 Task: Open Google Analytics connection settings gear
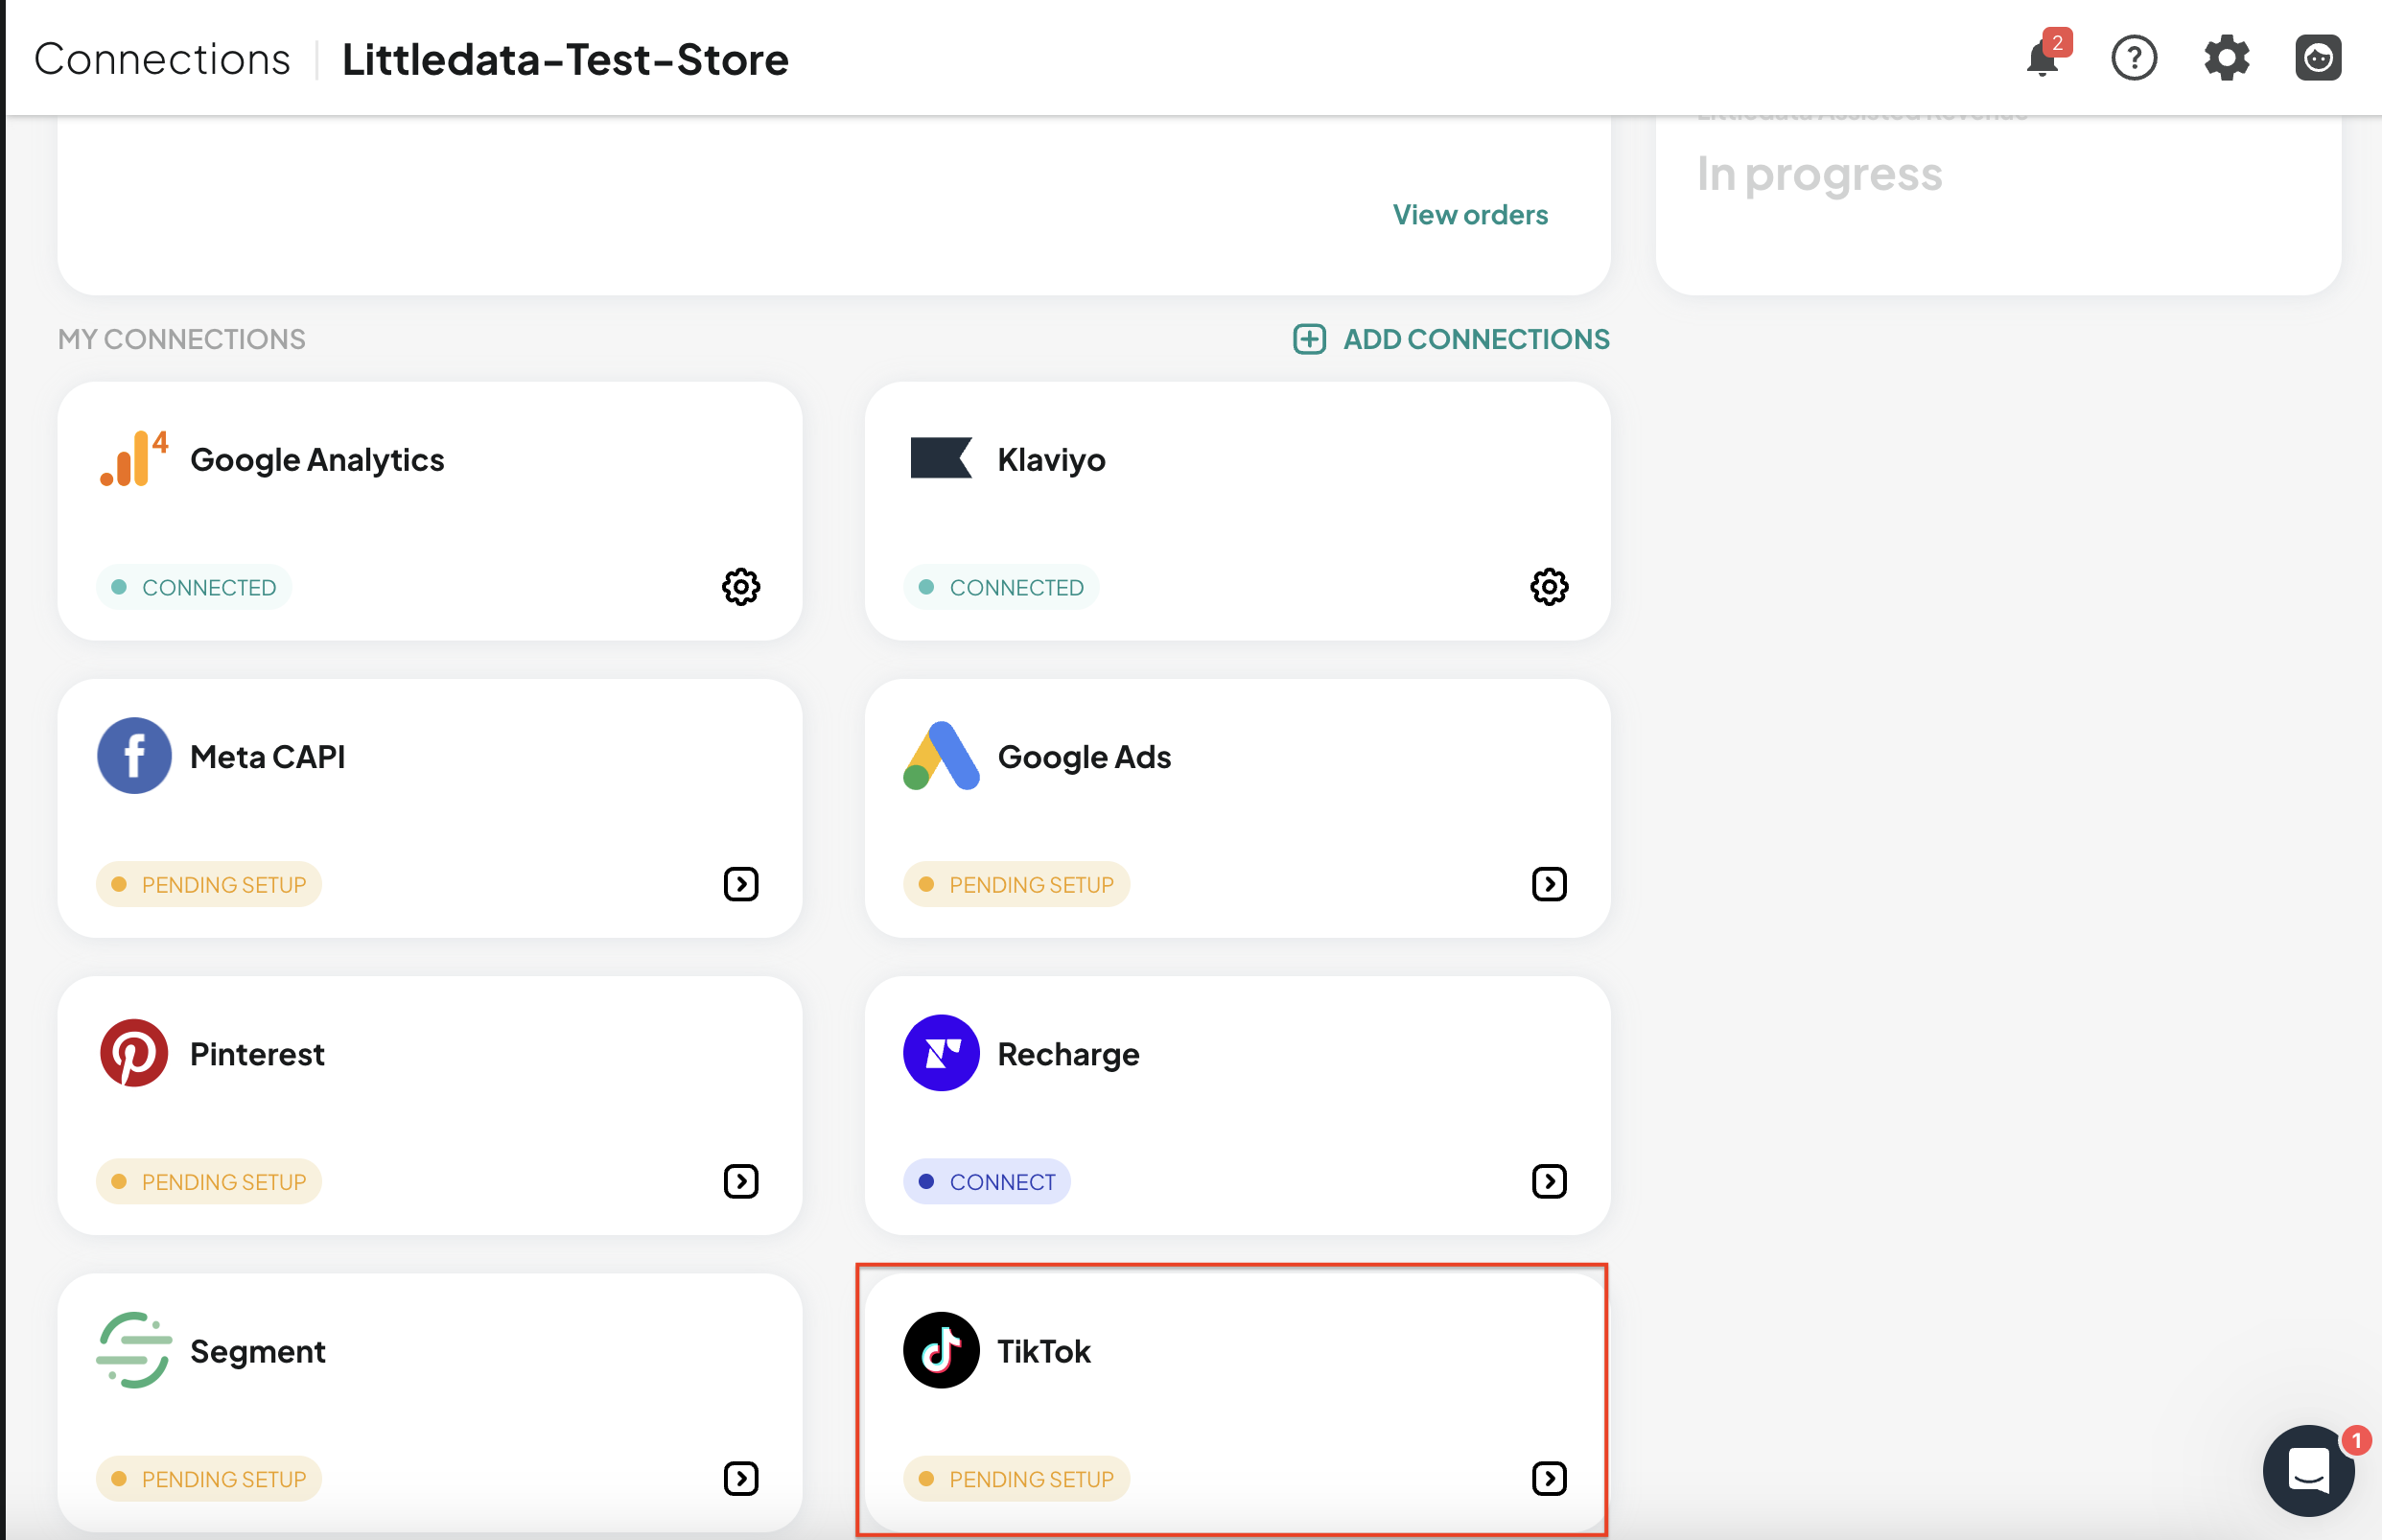pyautogui.click(x=741, y=587)
